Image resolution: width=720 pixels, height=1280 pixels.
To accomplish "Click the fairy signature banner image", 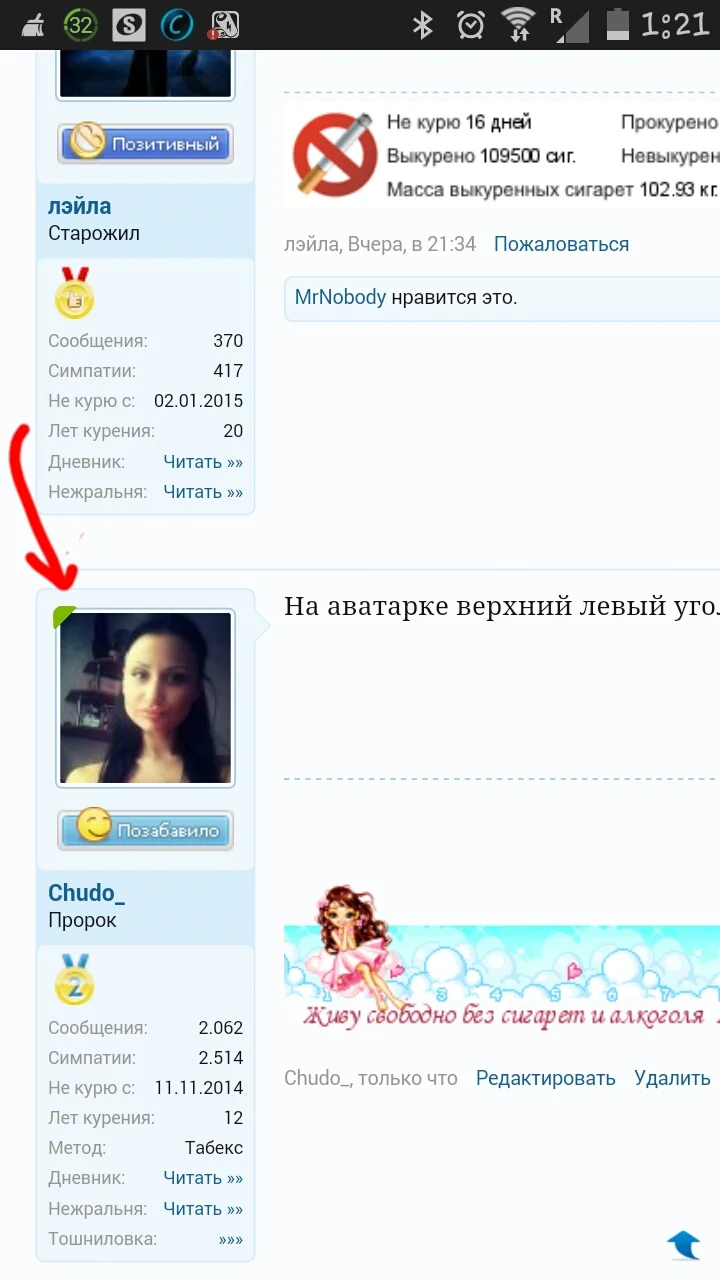I will click(502, 958).
